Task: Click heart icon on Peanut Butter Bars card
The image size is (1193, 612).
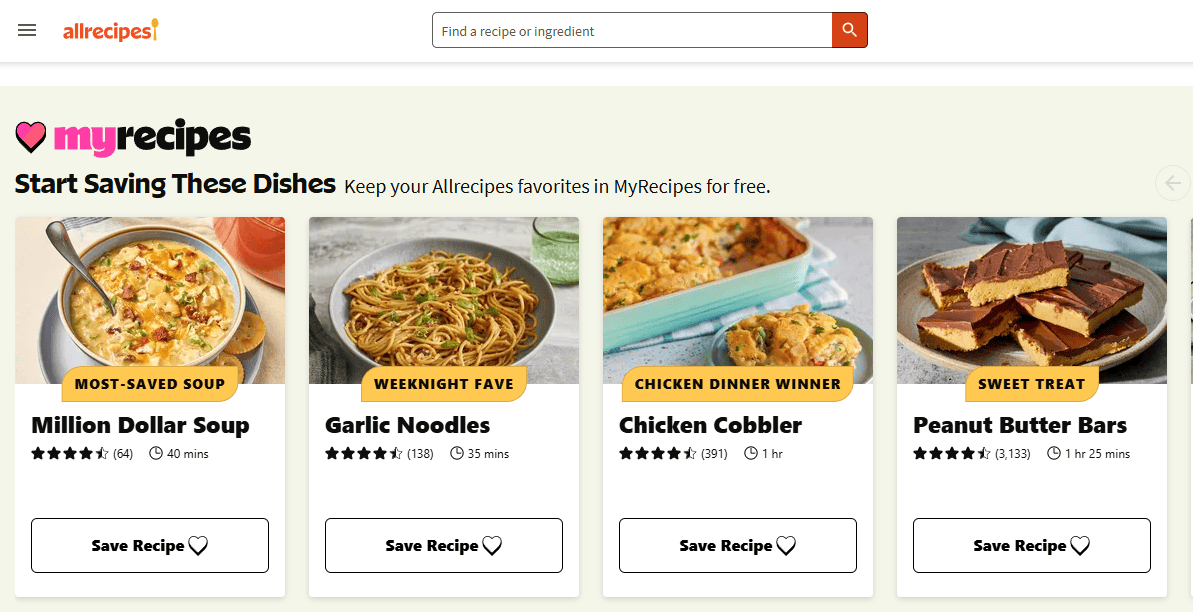Action: (1080, 546)
